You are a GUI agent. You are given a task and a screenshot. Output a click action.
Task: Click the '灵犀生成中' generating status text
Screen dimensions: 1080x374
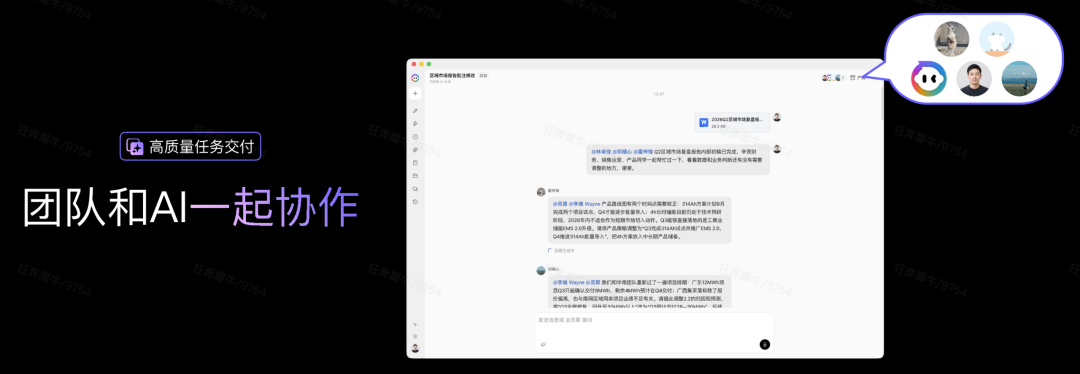[563, 251]
